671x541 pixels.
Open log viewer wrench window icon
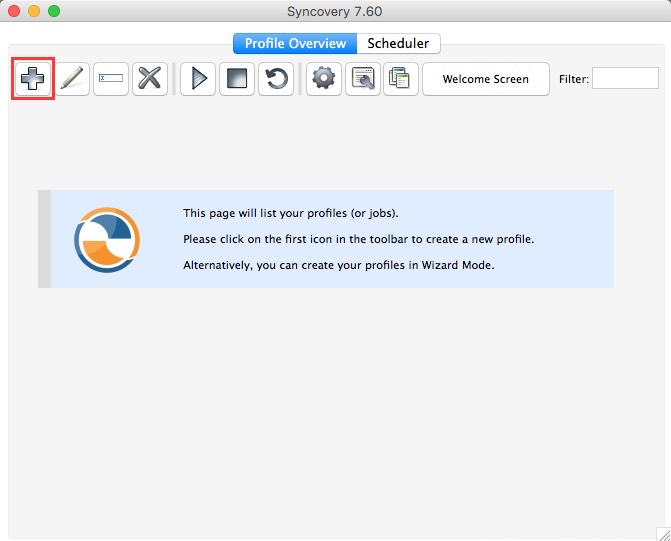point(362,79)
